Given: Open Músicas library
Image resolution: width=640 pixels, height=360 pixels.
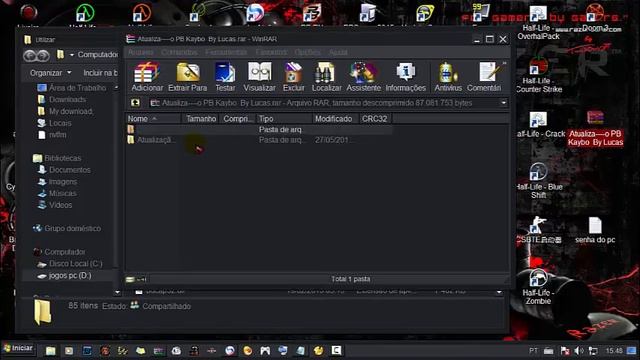Looking at the screenshot, I should [57, 193].
